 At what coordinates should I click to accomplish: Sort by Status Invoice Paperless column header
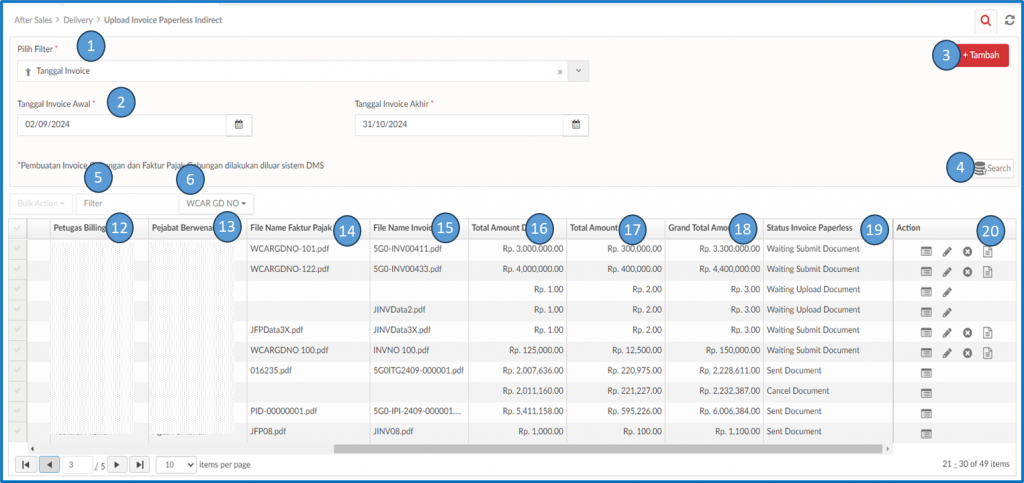(x=809, y=228)
